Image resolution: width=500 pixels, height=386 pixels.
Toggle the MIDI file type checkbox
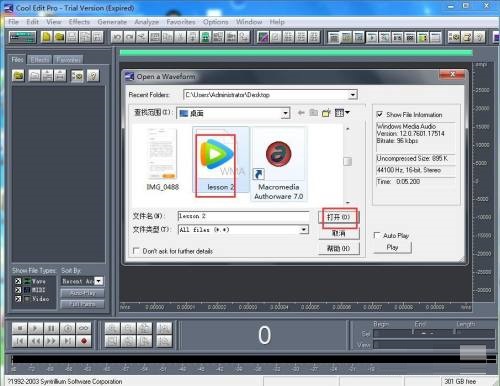[18, 290]
